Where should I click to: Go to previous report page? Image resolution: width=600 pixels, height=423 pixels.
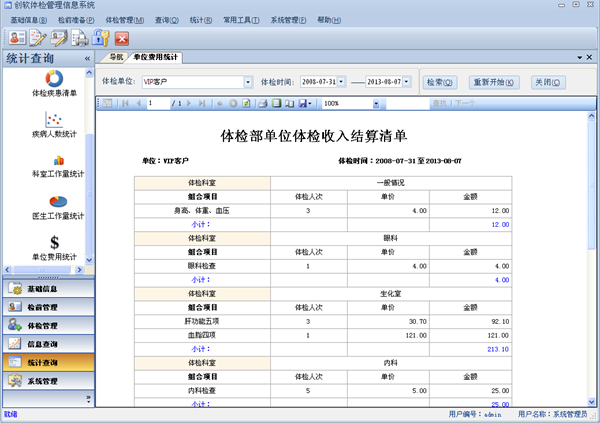click(x=139, y=103)
